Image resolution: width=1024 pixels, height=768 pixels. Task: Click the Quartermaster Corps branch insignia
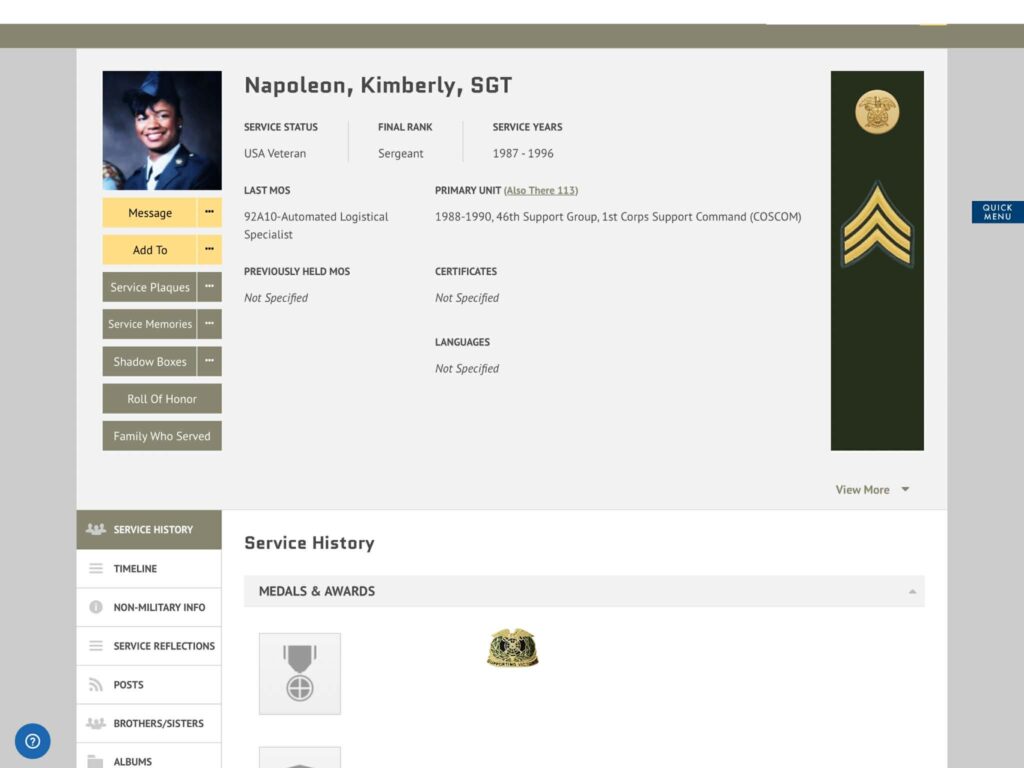click(x=877, y=111)
